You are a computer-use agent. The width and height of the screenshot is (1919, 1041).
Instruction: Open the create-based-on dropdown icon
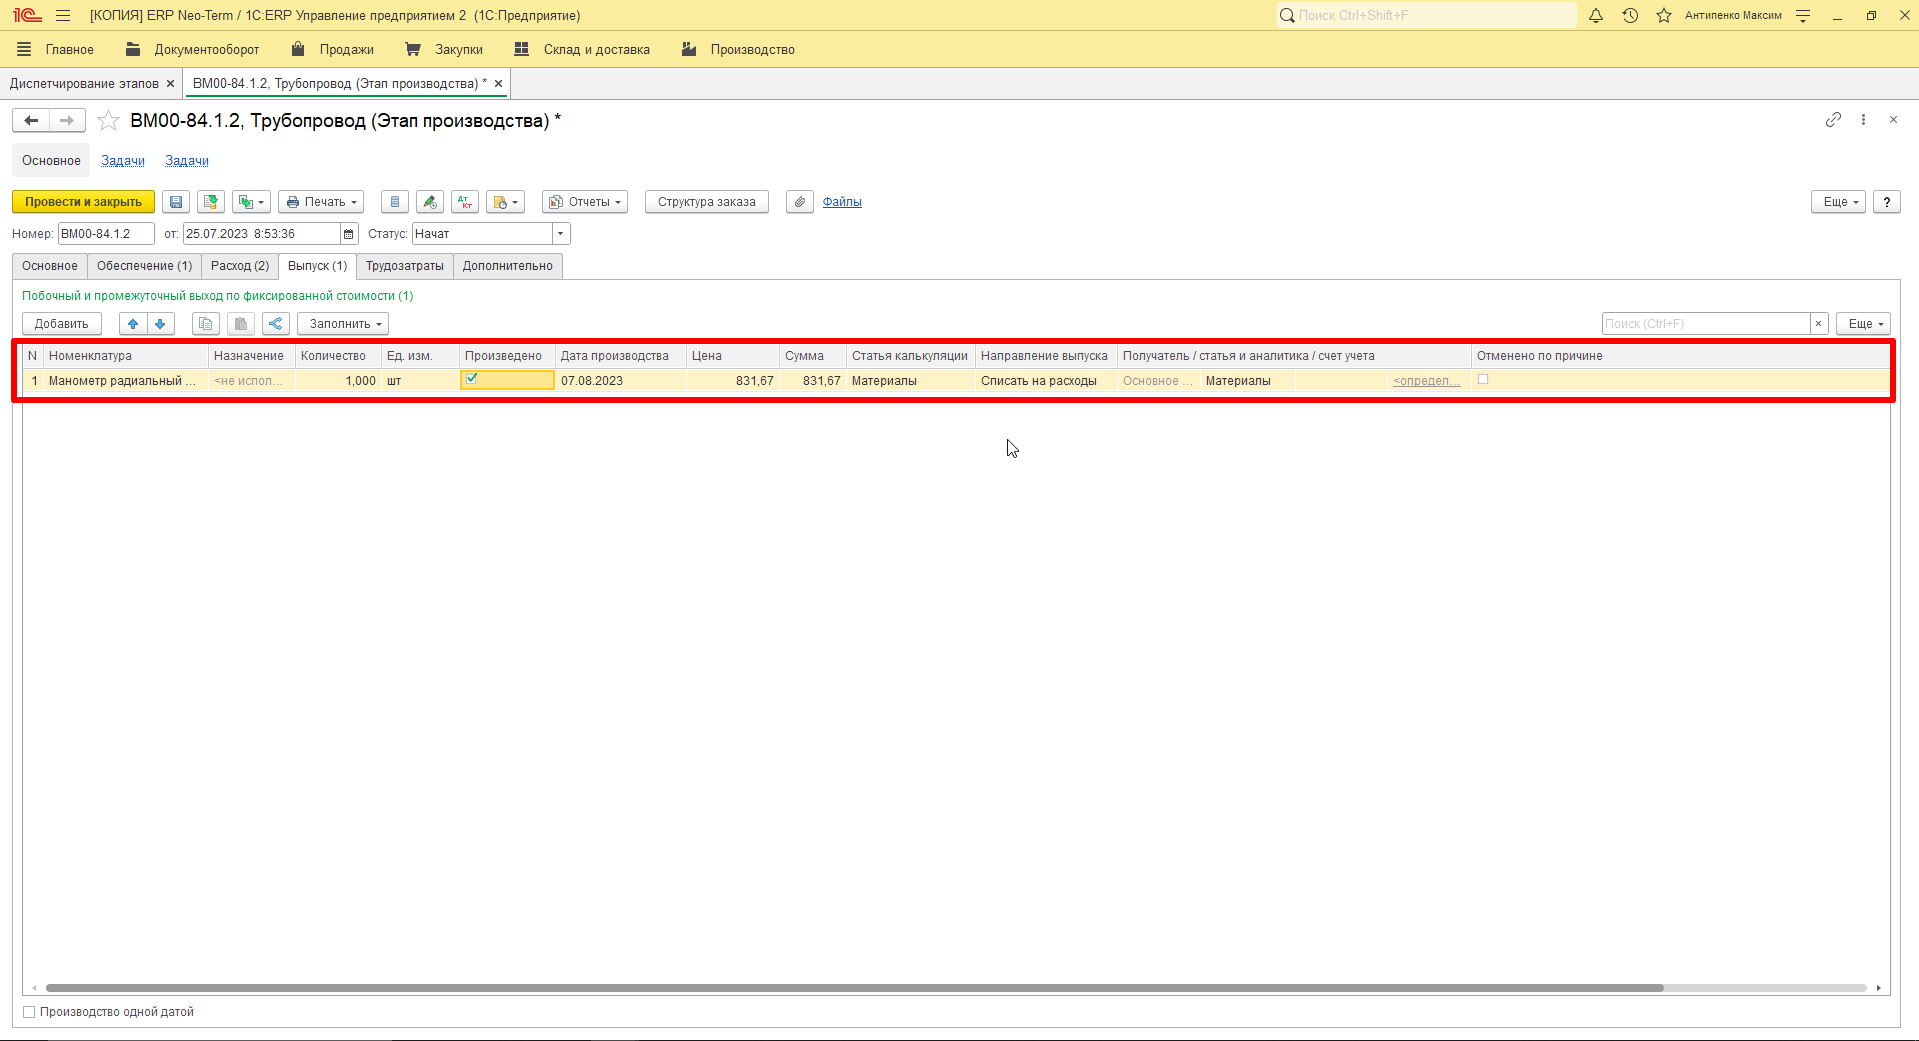(x=251, y=202)
